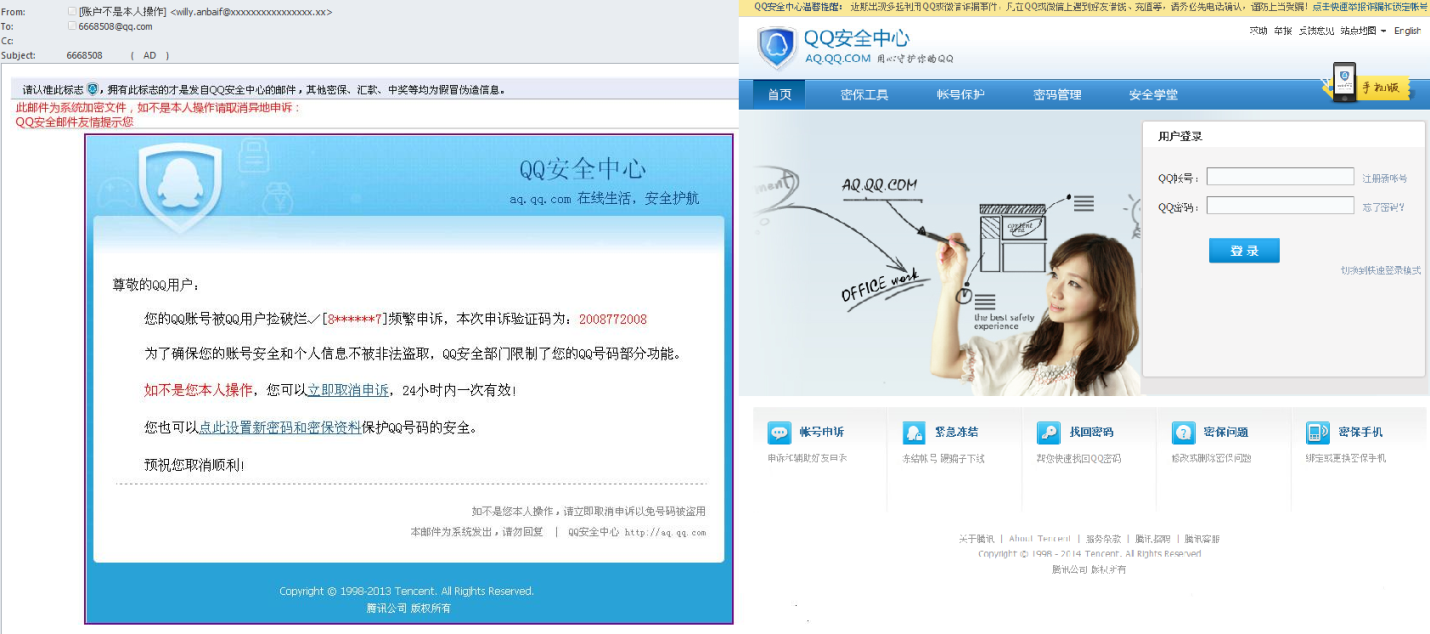Viewport: 1430px width, 634px height.
Task: Open the 帐号保护 navigation tab
Action: click(x=960, y=95)
